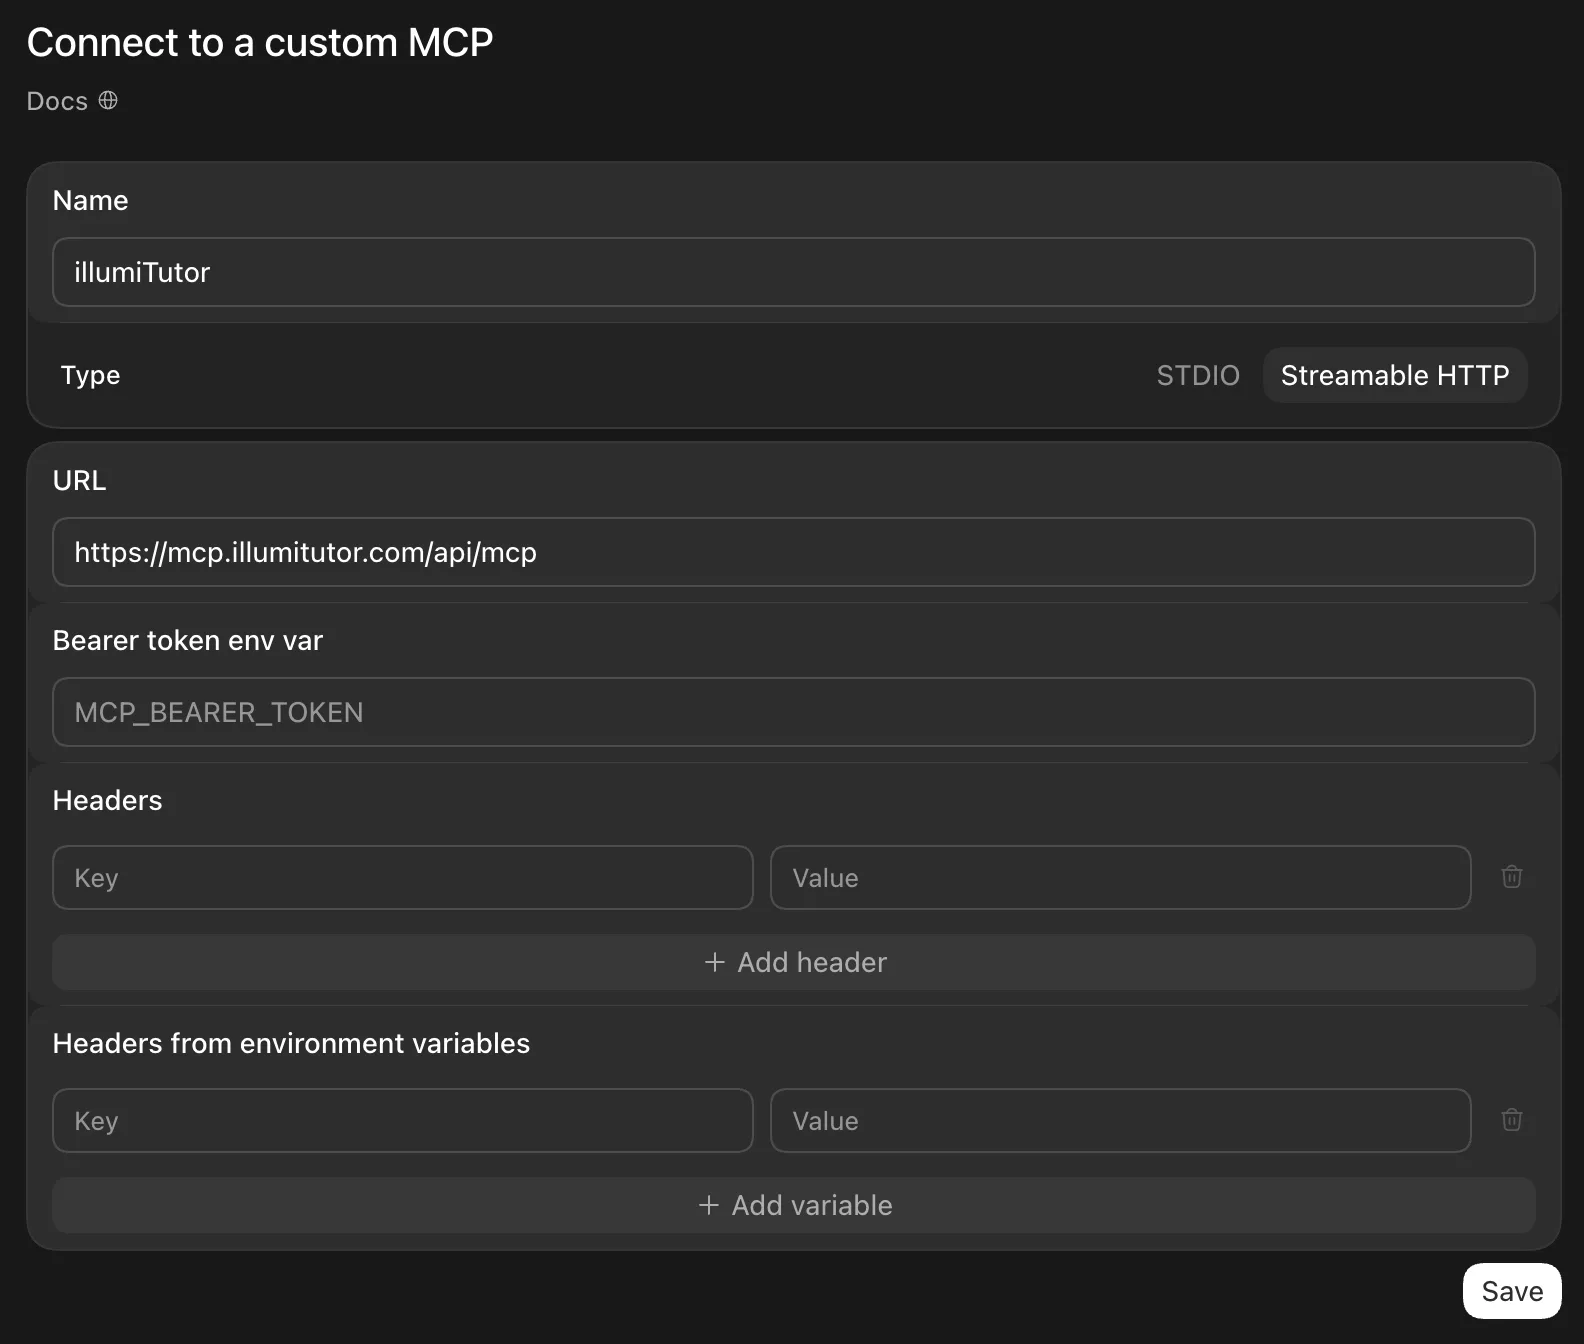Image resolution: width=1584 pixels, height=1344 pixels.
Task: Select STDIO connection type
Action: 1198,375
